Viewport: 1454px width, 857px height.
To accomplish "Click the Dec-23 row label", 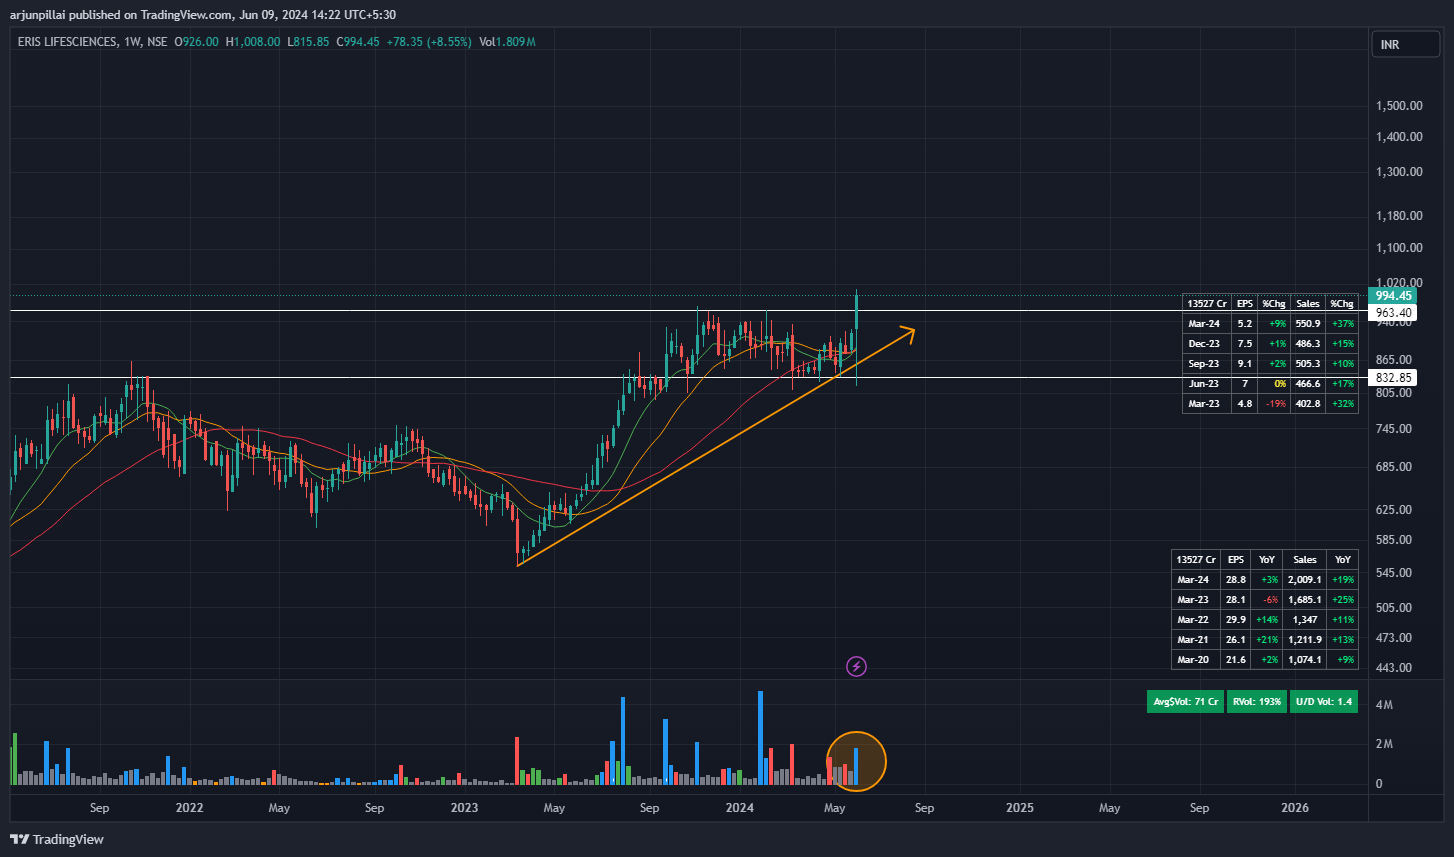I will pos(1206,344).
